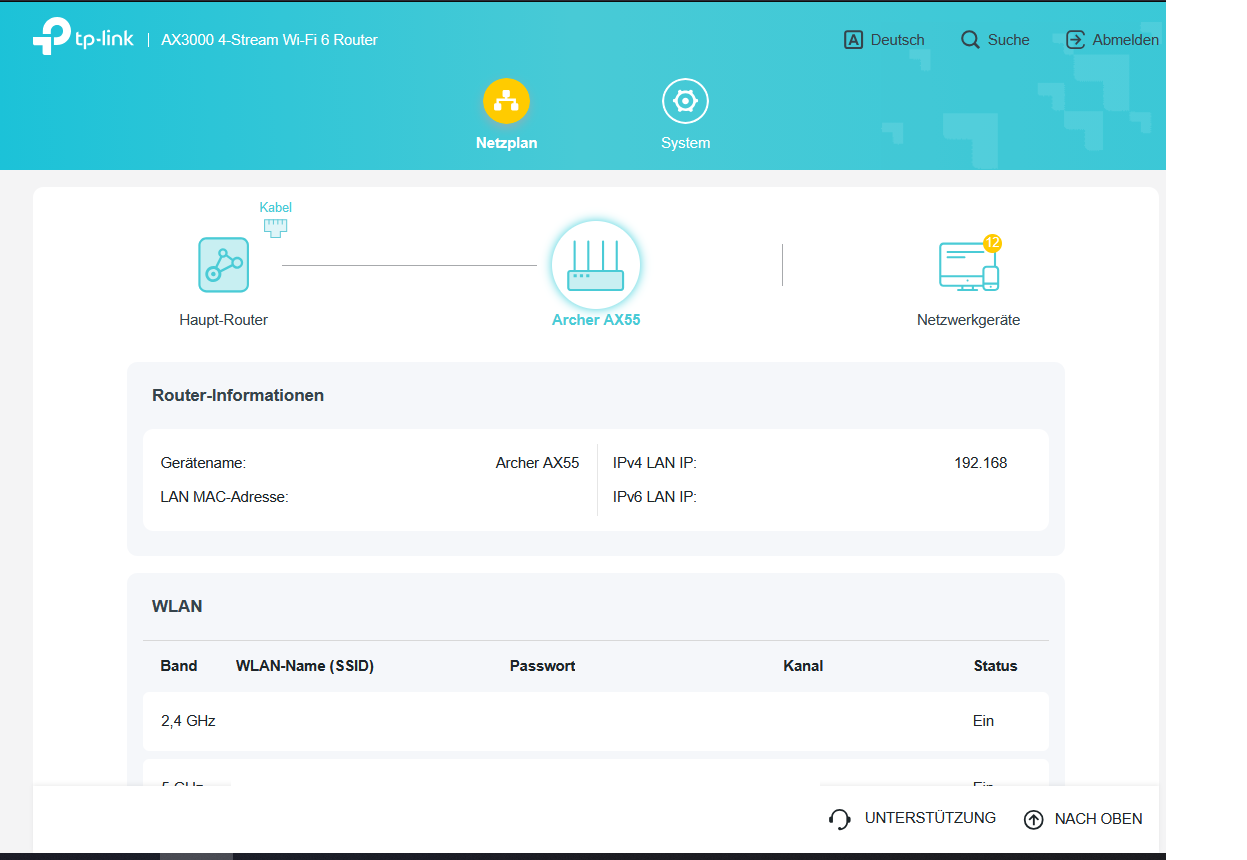This screenshot has height=860, width=1247.
Task: Click the Netzwerkgeräte label
Action: coord(968,320)
